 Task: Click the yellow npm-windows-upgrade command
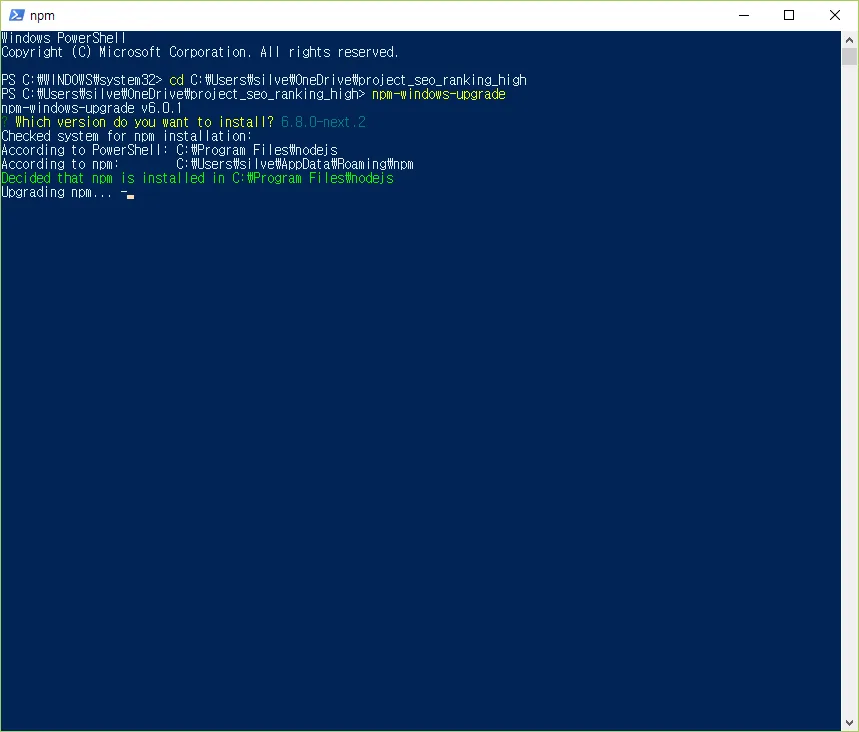pos(438,94)
